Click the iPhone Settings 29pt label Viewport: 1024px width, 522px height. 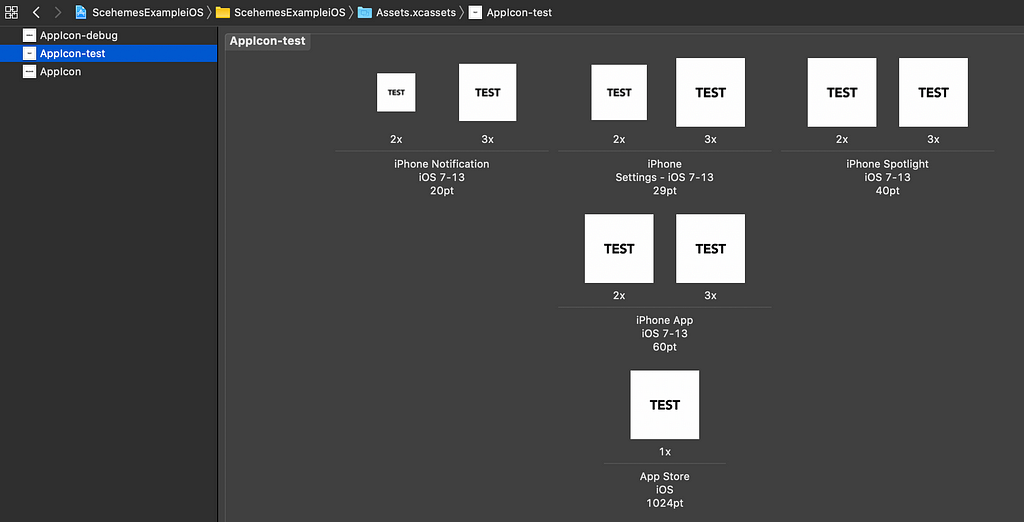(x=665, y=177)
